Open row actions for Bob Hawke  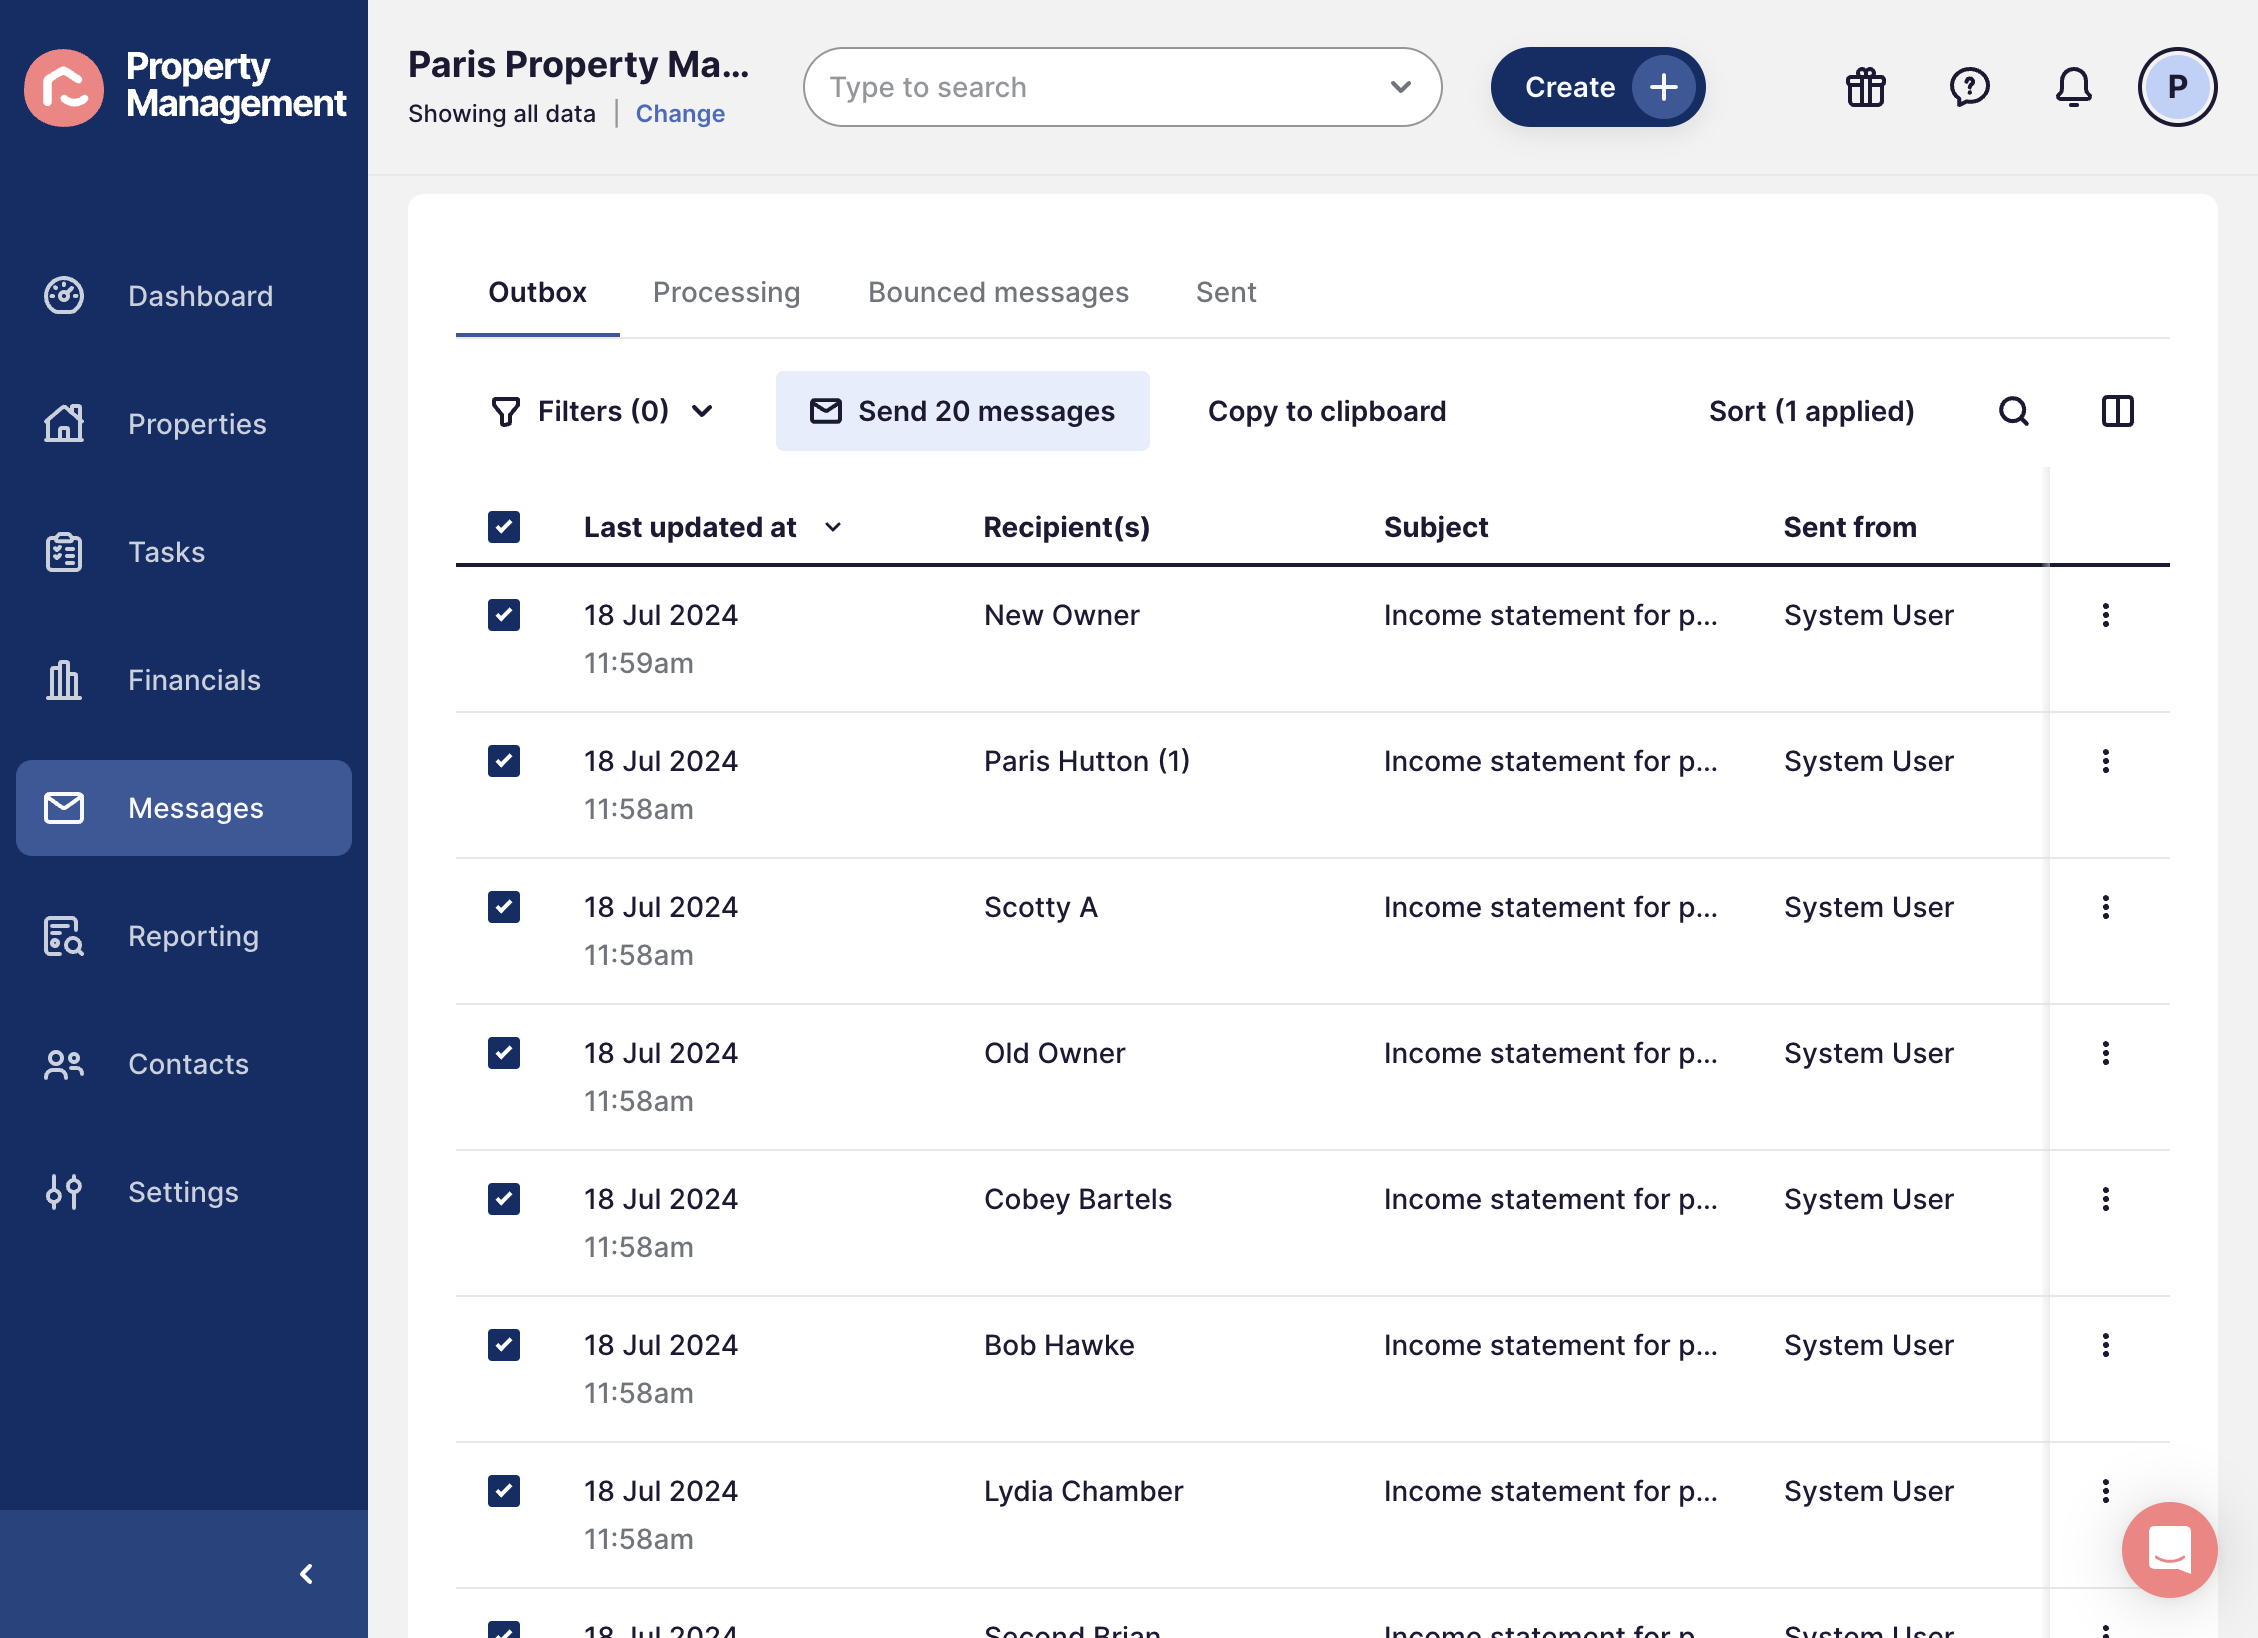(x=2106, y=1345)
